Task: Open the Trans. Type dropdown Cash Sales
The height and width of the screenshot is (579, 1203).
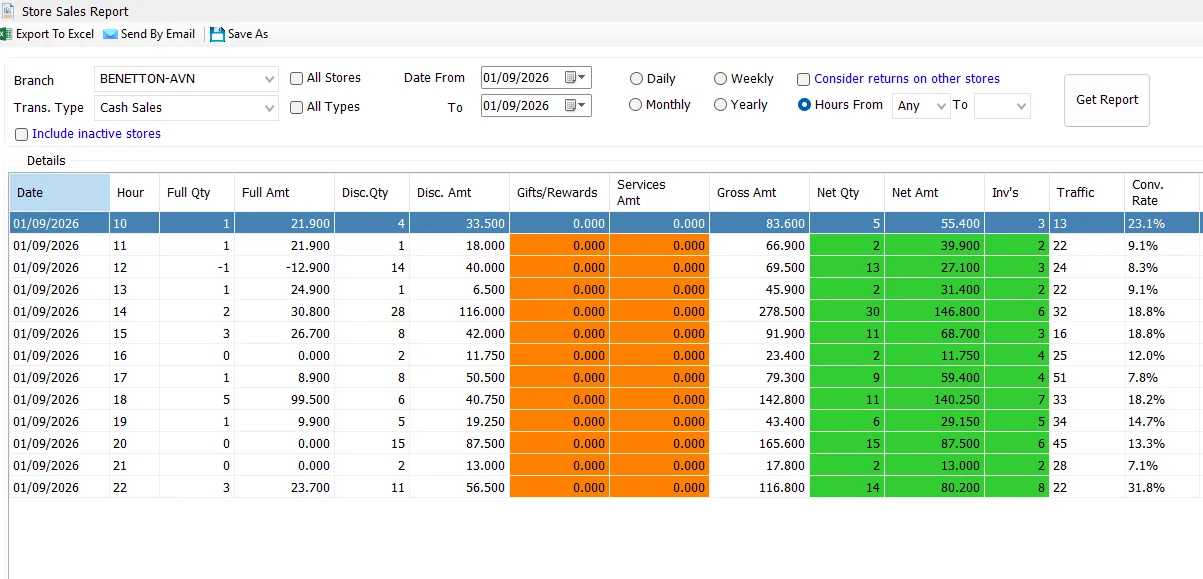Action: coord(186,107)
